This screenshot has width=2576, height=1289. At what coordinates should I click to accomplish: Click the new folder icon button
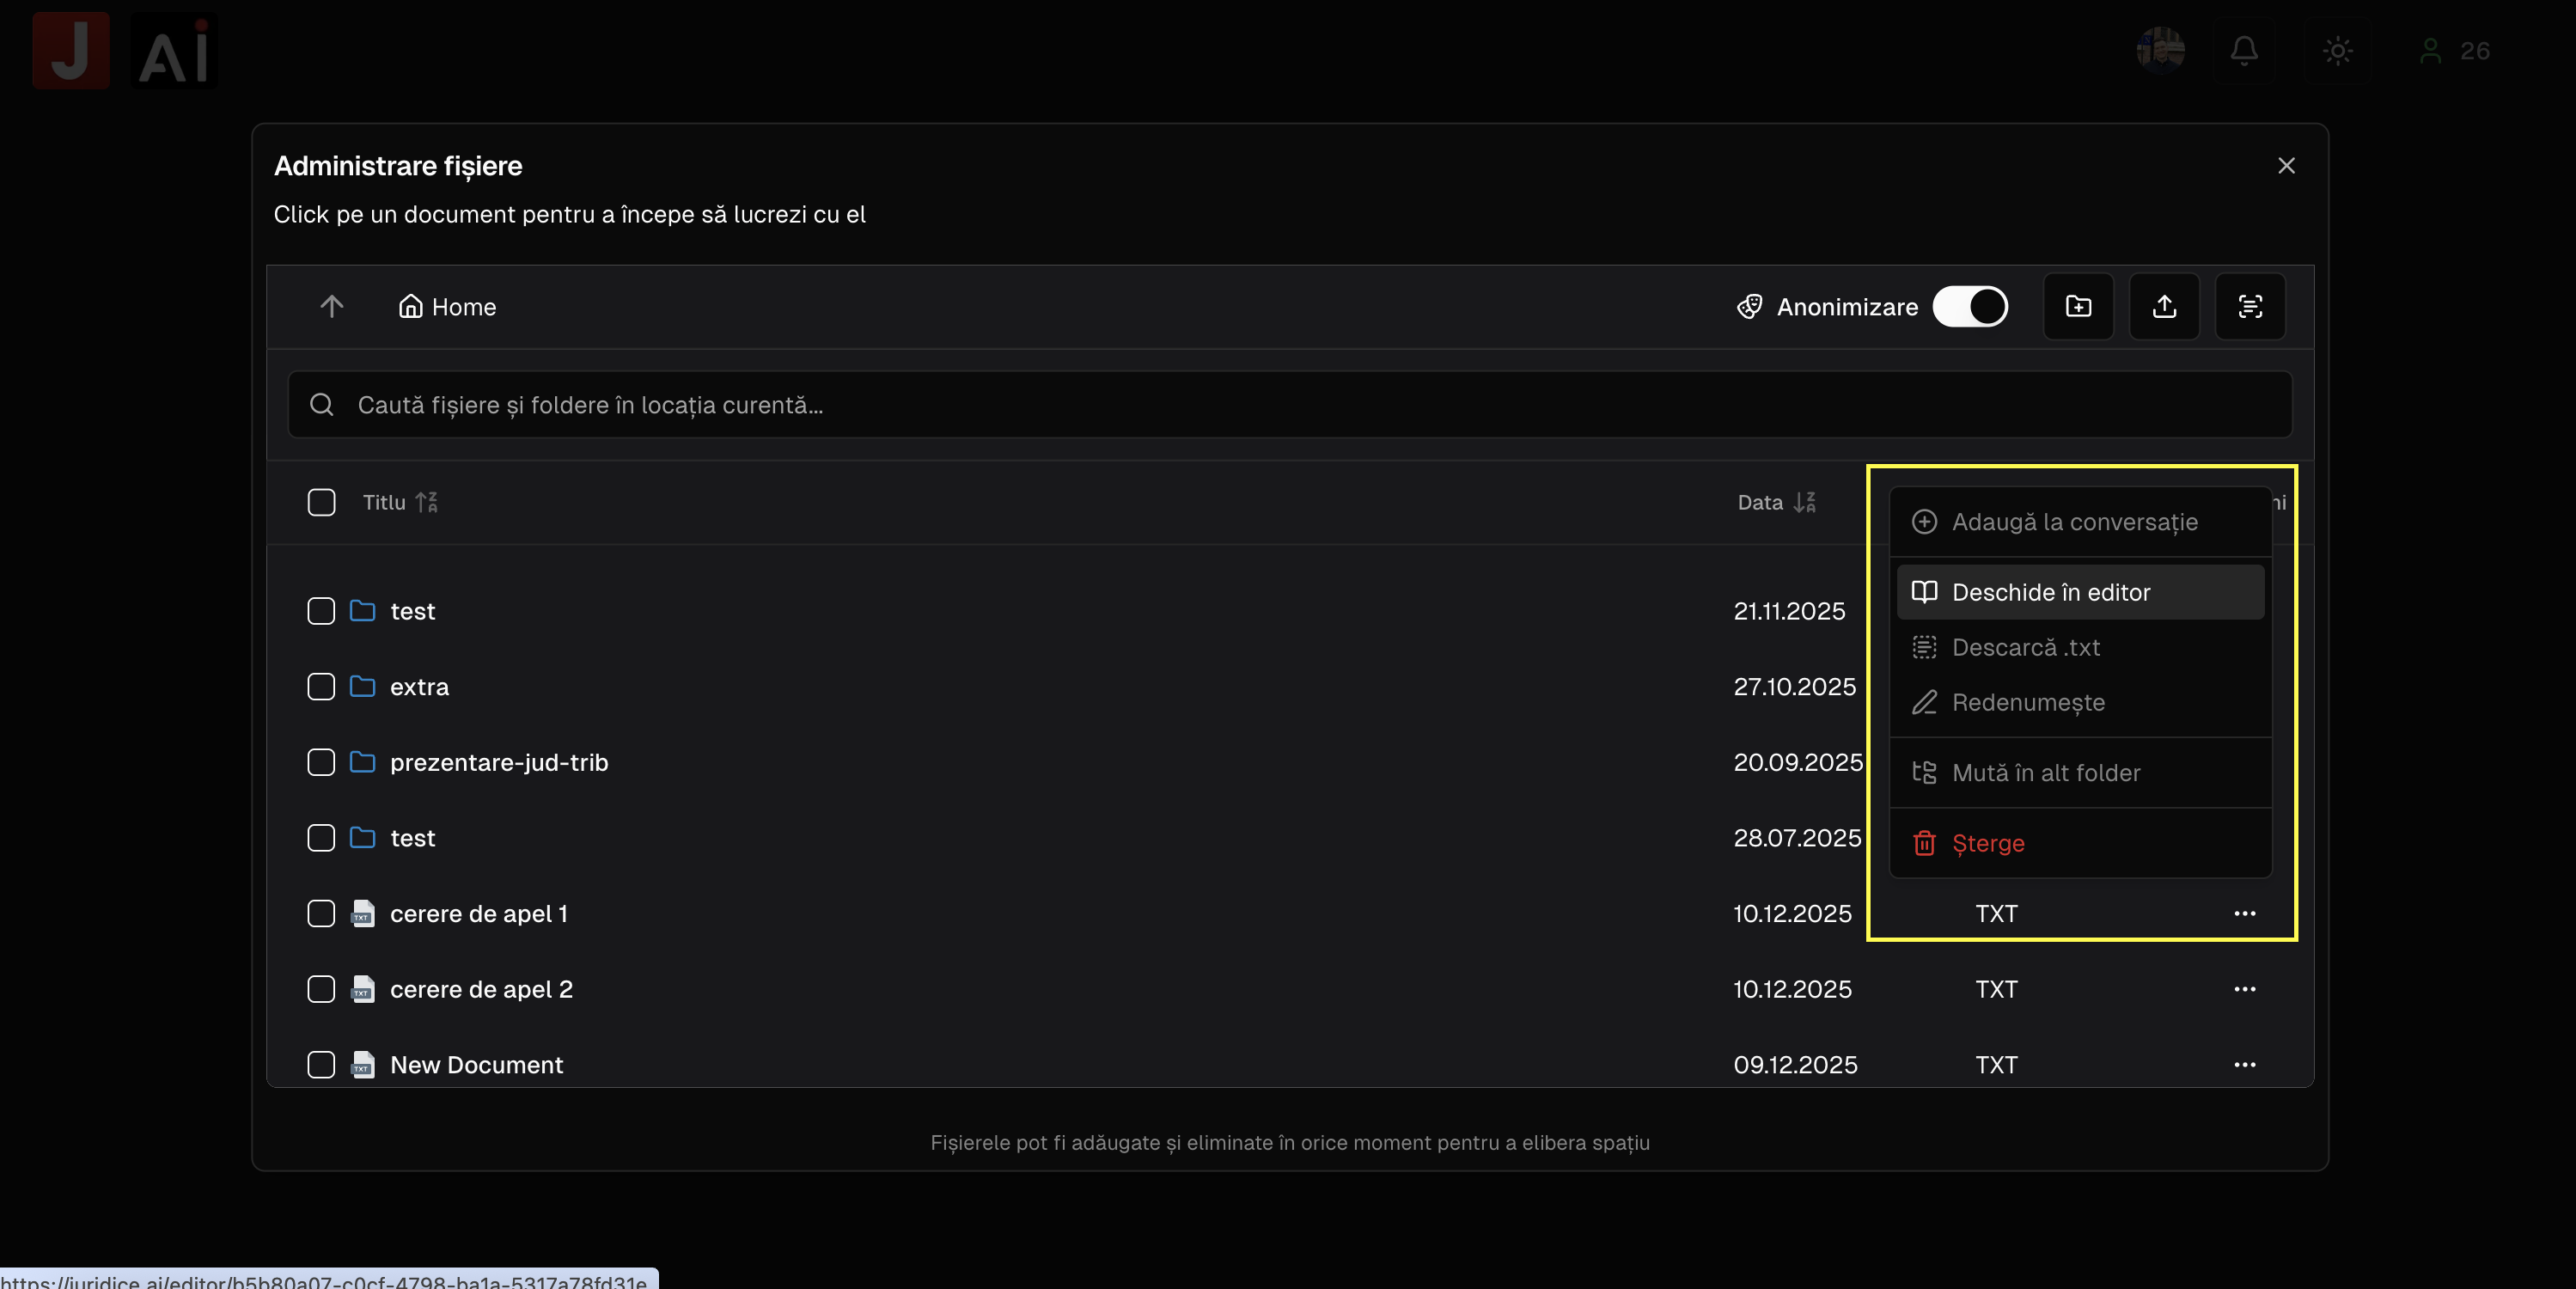pyautogui.click(x=2078, y=306)
